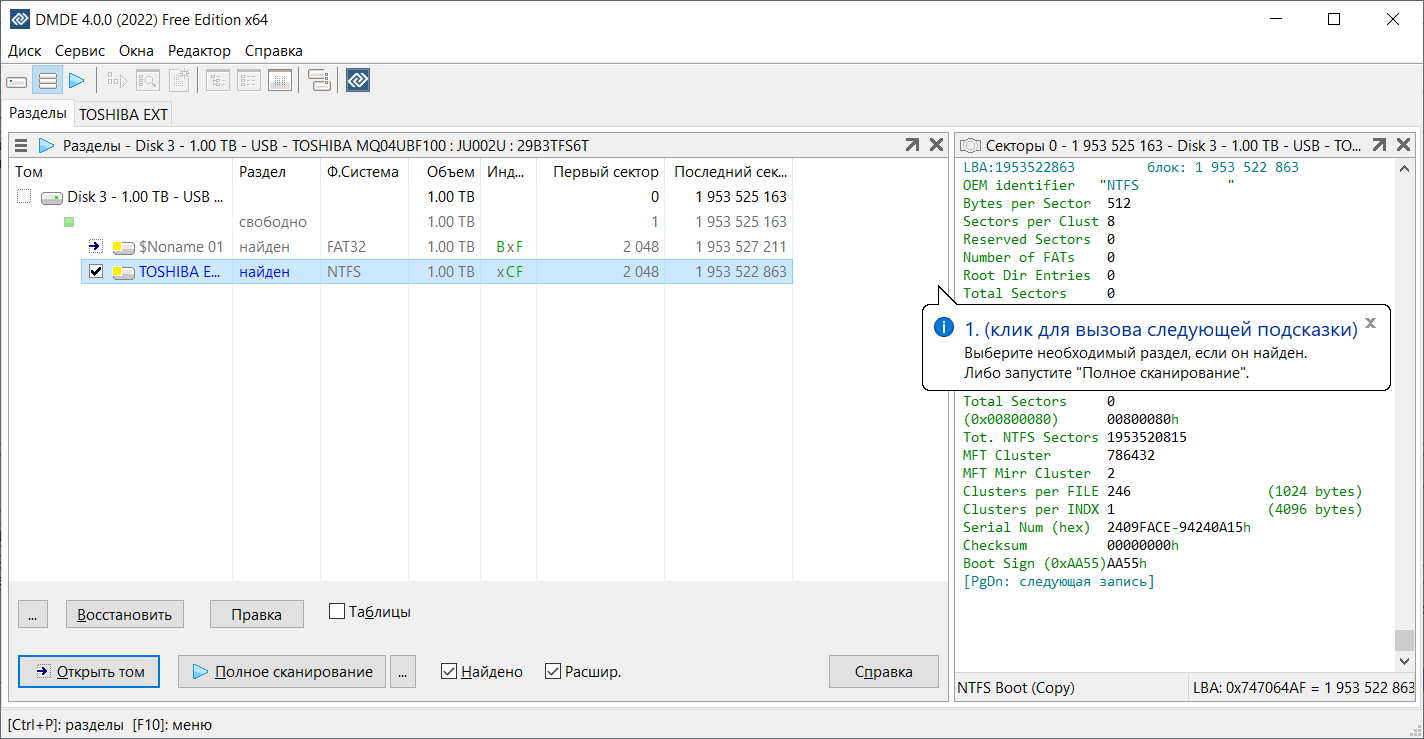Click the stacked disks toolbar icon
Screen dimensions: 1424x739
point(319,80)
